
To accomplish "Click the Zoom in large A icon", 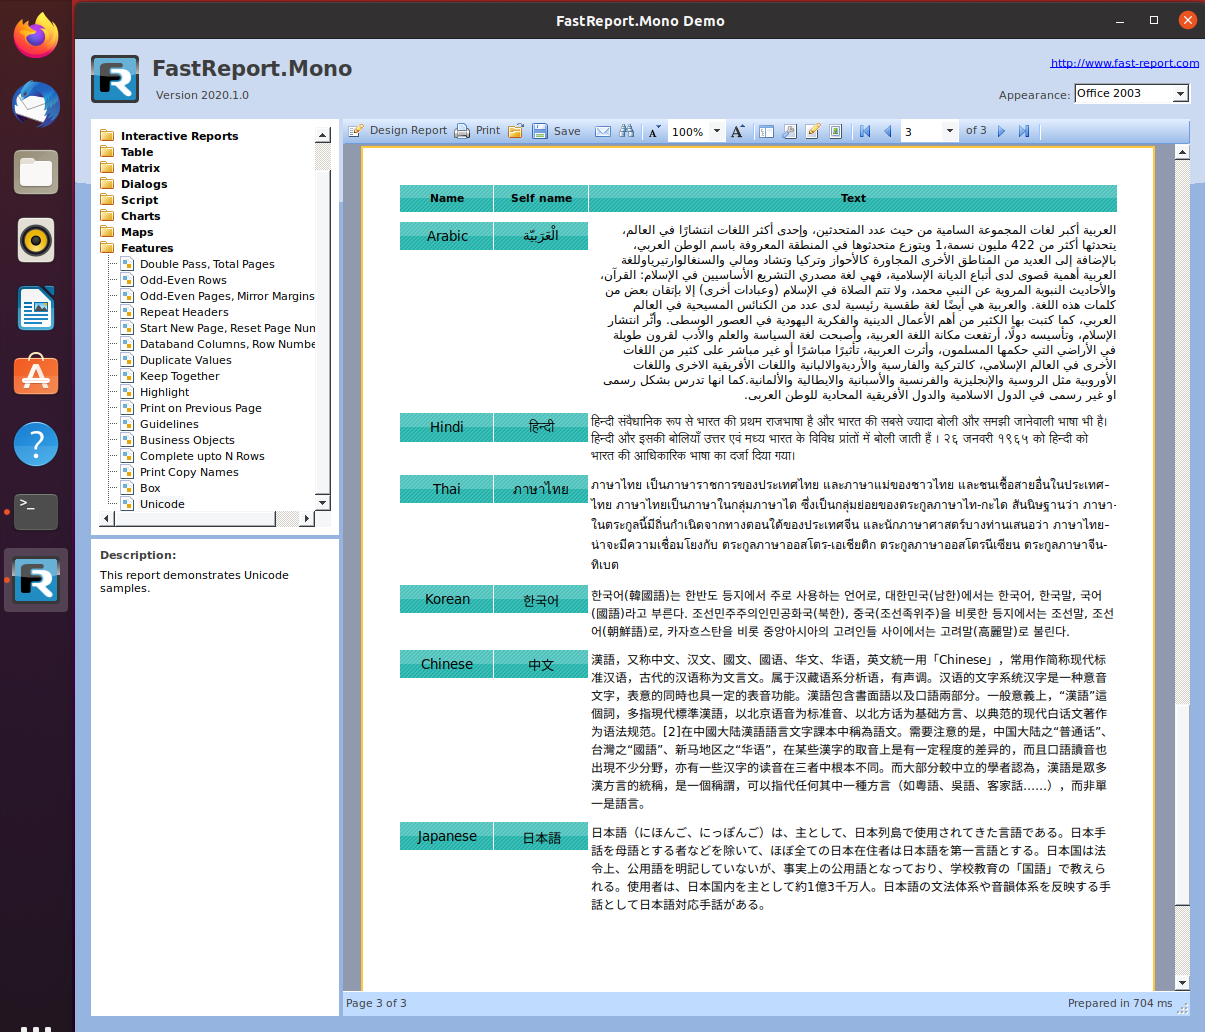I will pos(738,131).
